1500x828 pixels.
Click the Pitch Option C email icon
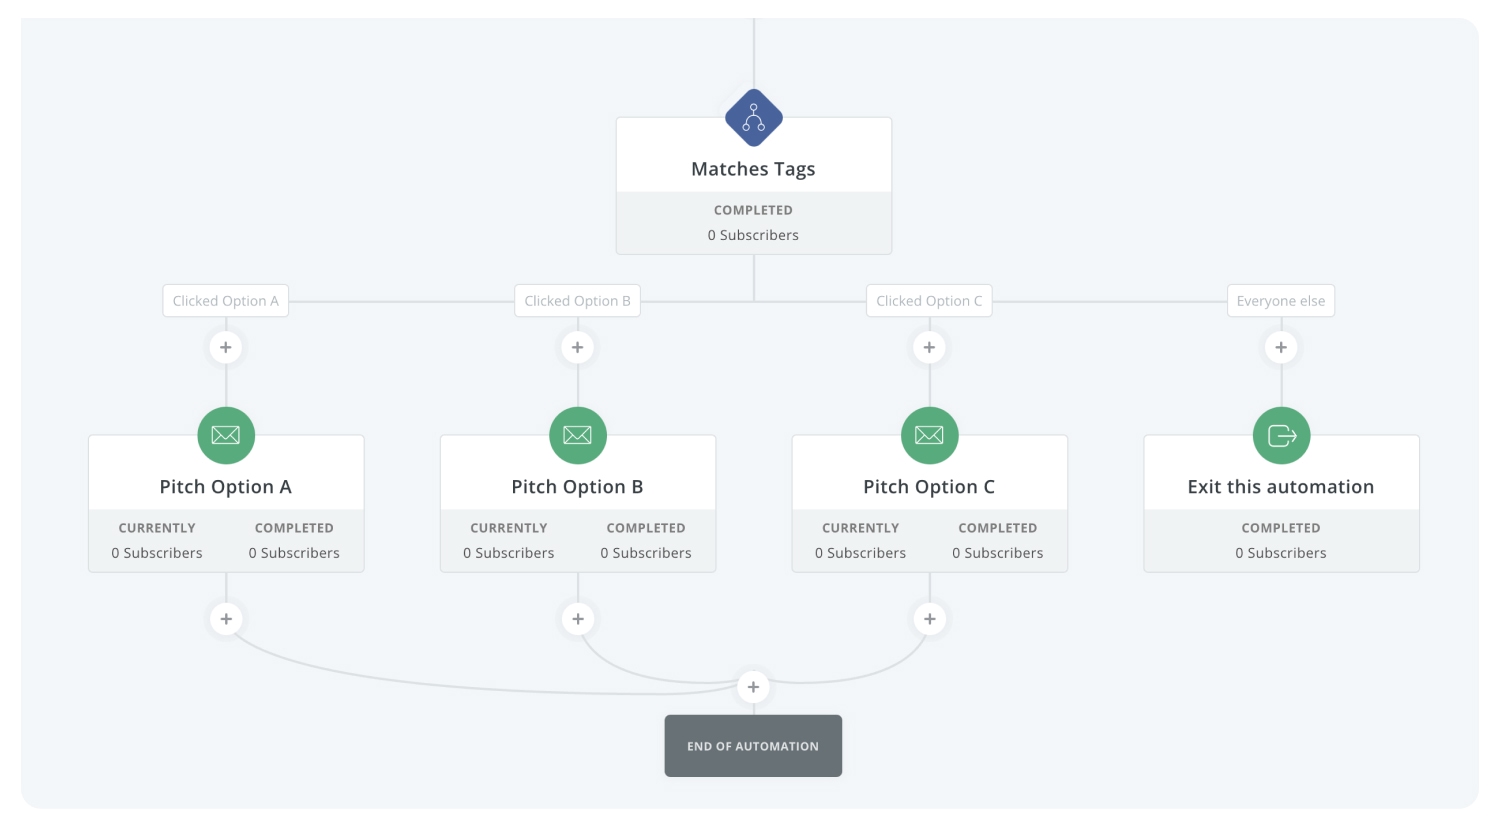click(930, 435)
